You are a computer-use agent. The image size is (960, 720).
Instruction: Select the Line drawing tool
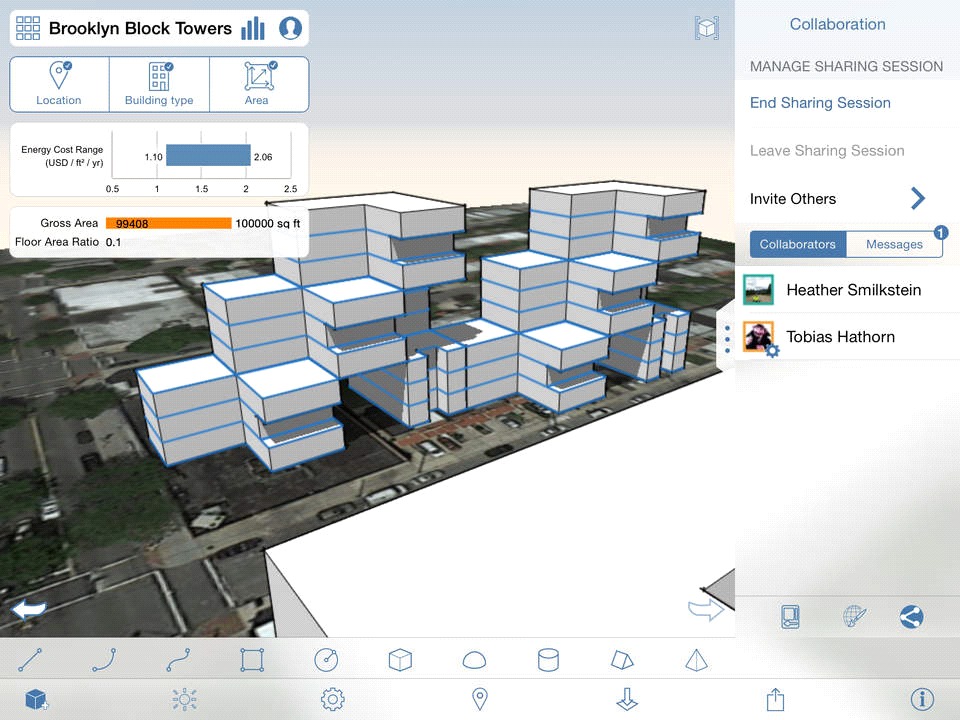[x=30, y=660]
